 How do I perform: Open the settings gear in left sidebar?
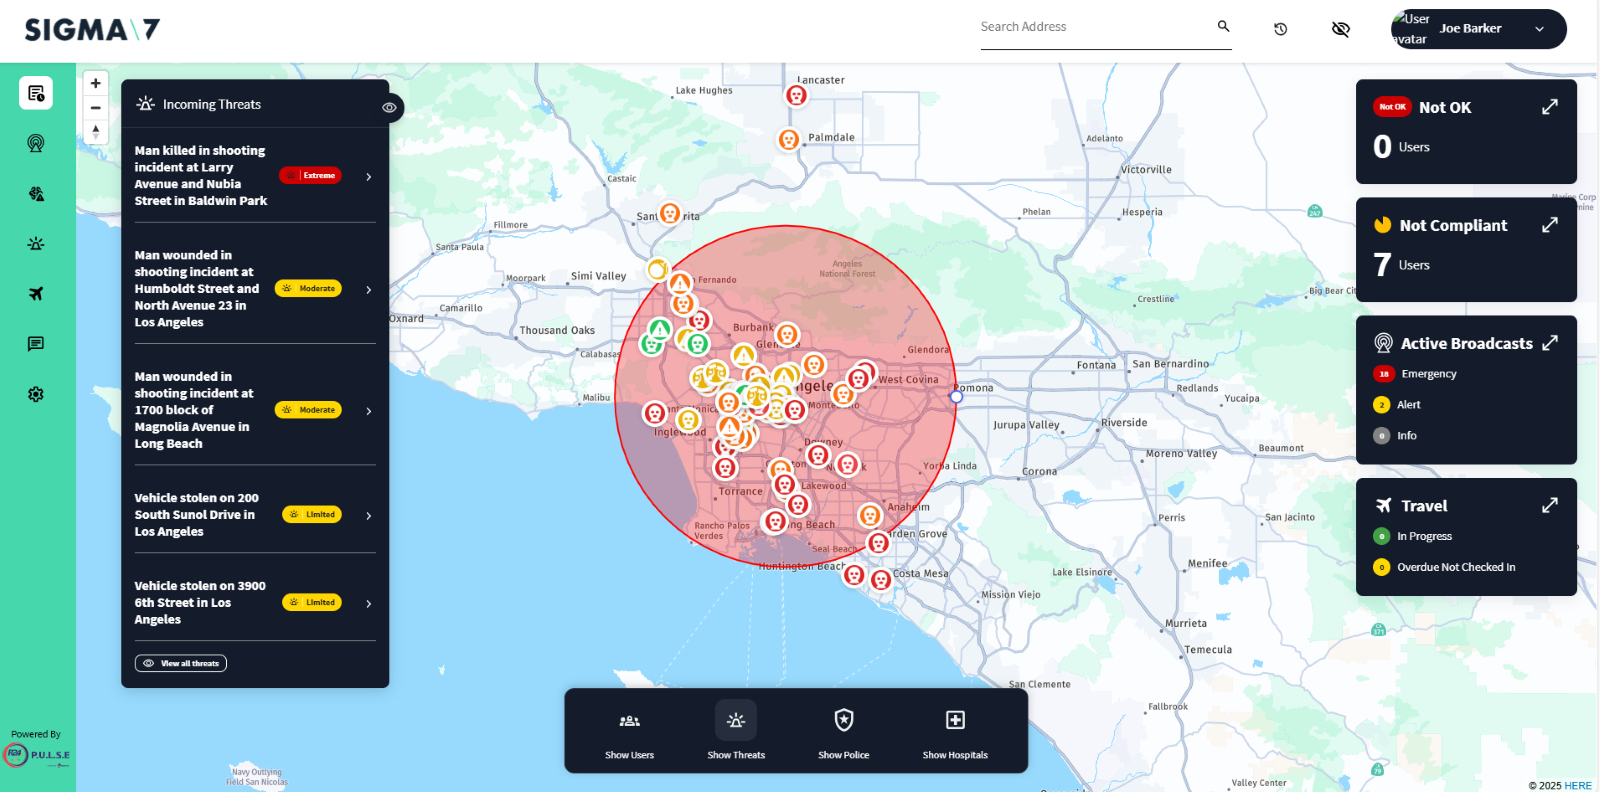pos(36,394)
